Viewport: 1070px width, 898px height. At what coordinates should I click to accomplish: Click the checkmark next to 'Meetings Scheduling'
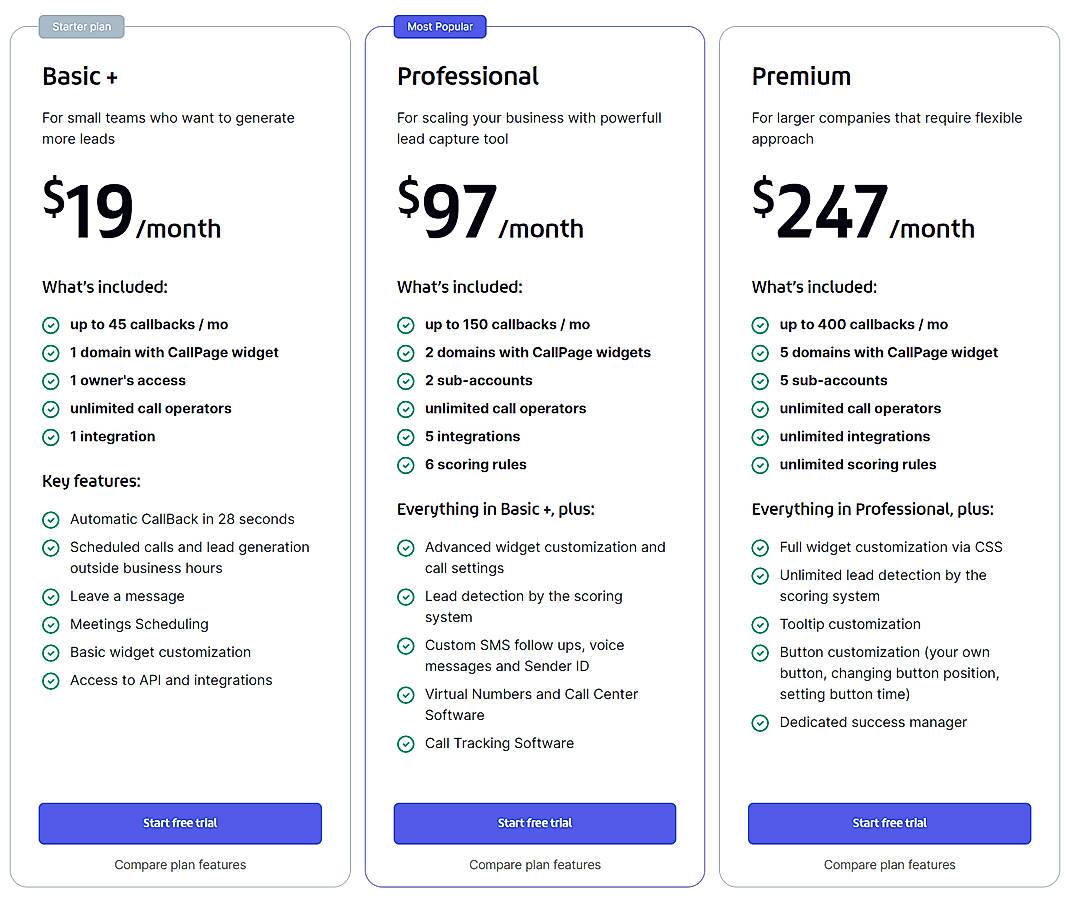(51, 624)
